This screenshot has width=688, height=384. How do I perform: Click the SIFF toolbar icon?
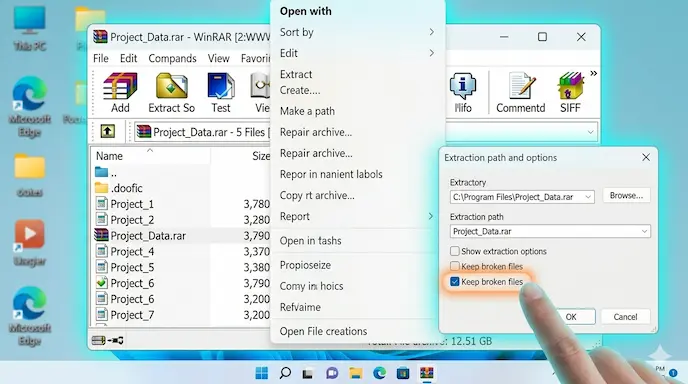[570, 93]
